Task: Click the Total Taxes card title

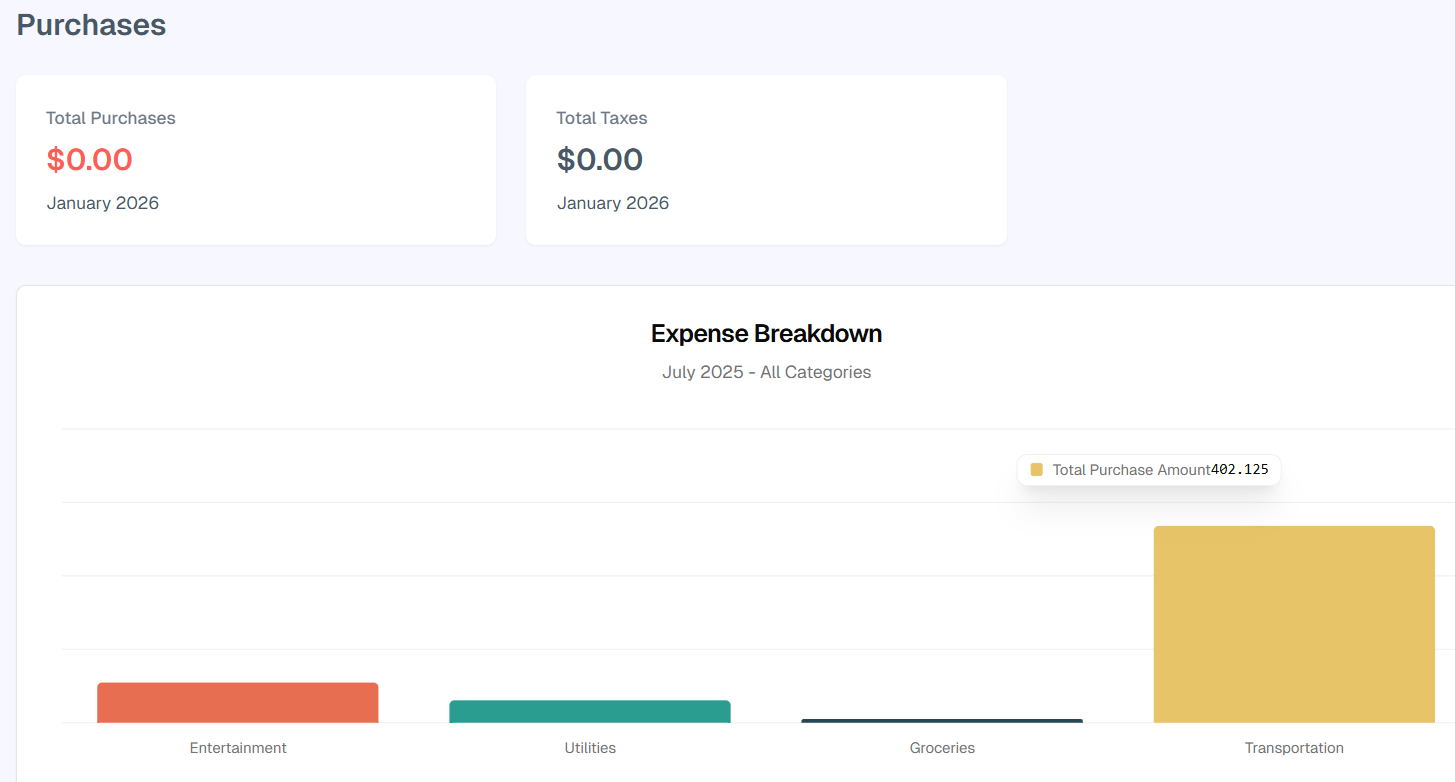Action: (602, 118)
